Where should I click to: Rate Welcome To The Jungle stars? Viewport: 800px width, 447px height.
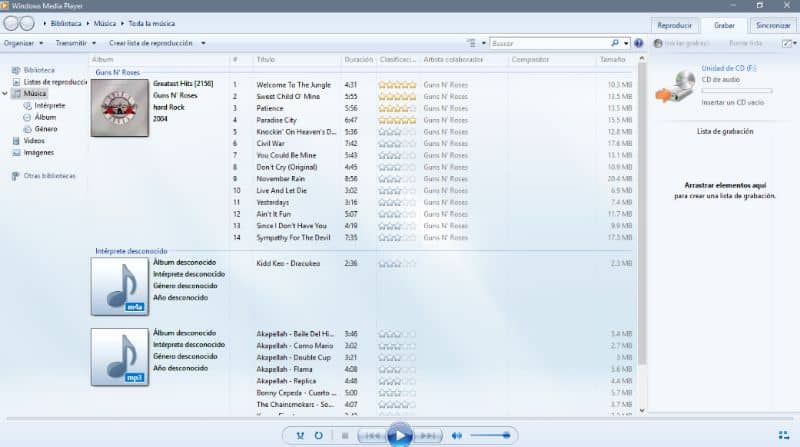[397, 85]
